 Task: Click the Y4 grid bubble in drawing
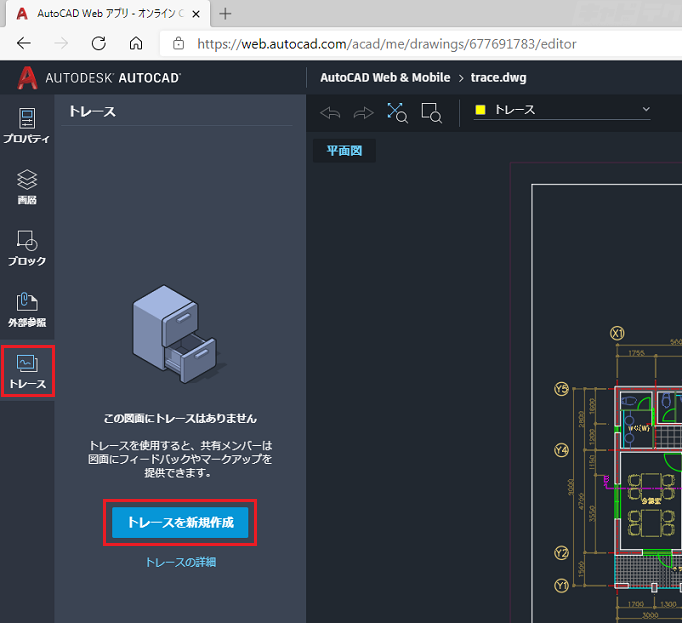coord(562,449)
